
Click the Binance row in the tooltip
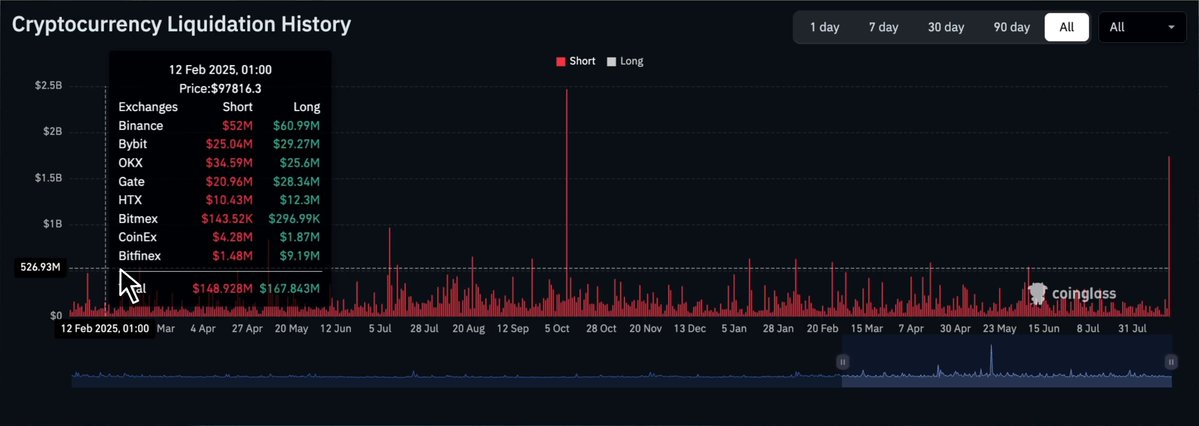(x=219, y=125)
